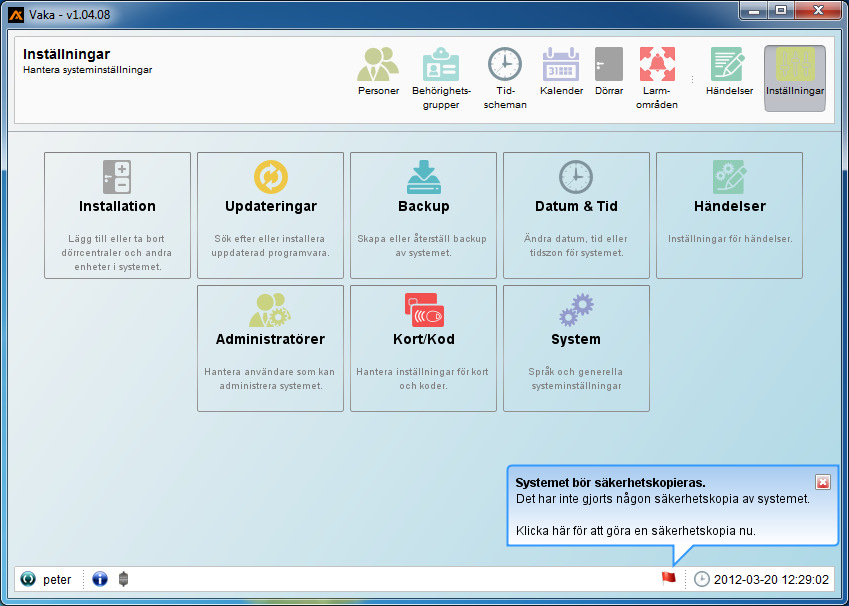The width and height of the screenshot is (849, 606).
Task: Open the Datum & Tid tile
Action: click(576, 215)
